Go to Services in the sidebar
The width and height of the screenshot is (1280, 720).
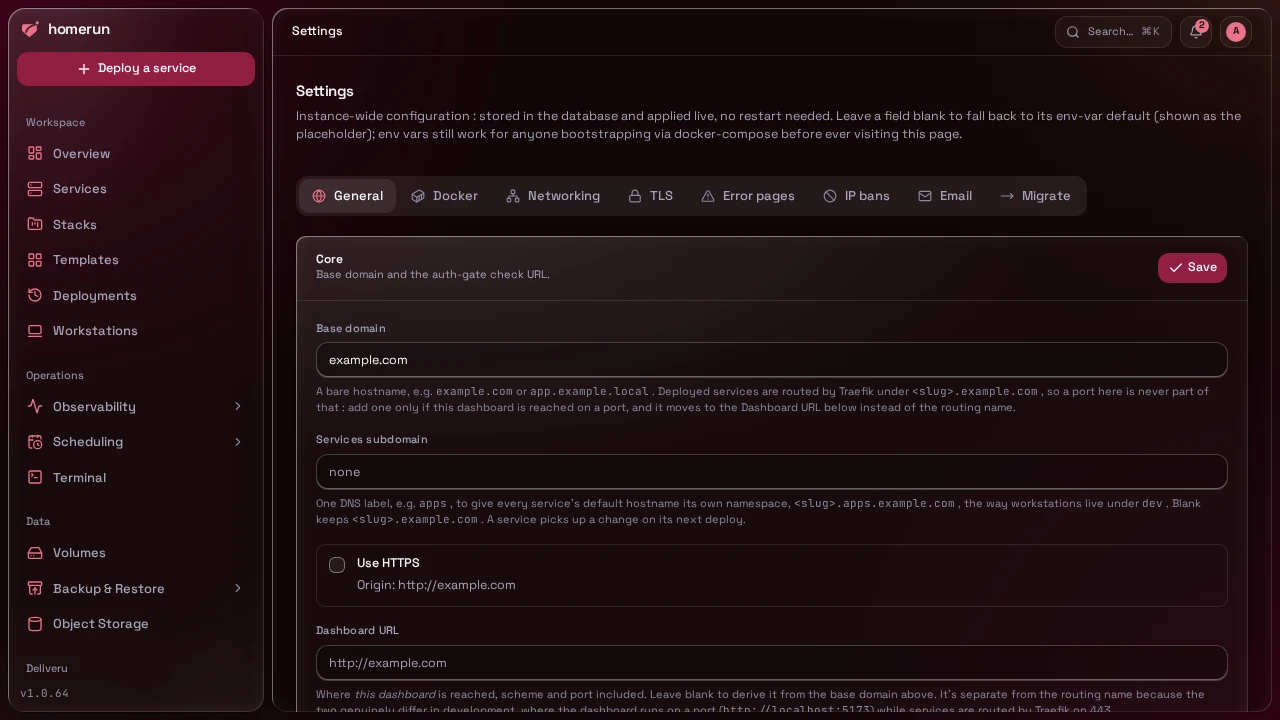136,189
